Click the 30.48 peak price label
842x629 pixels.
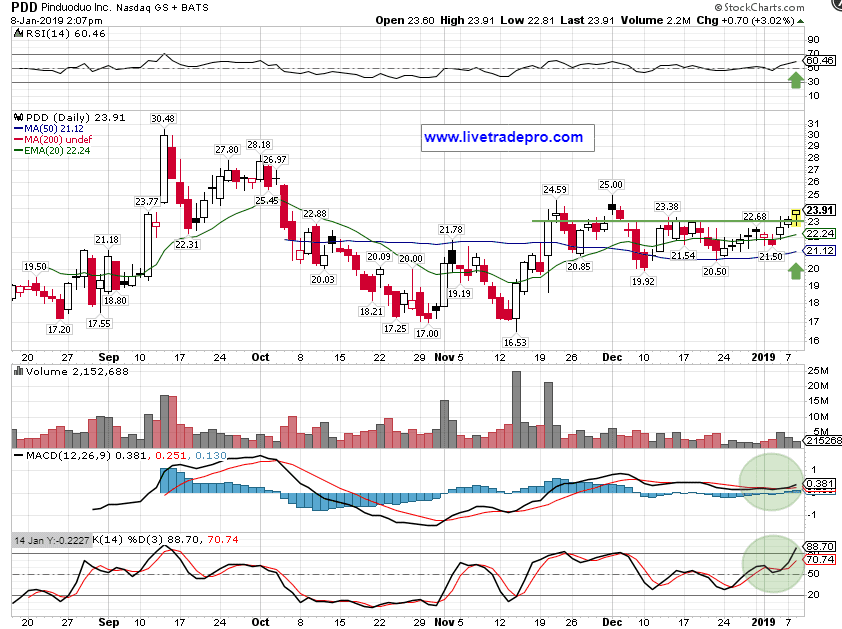click(163, 119)
